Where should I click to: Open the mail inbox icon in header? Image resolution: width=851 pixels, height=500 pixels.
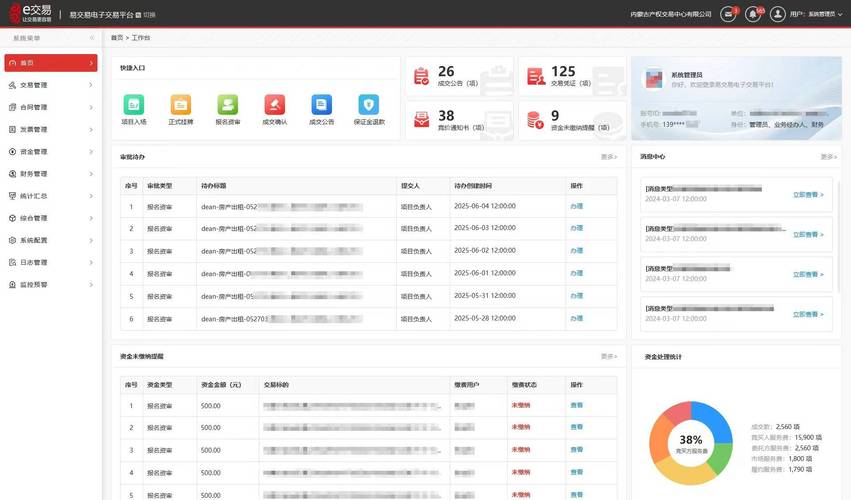pyautogui.click(x=728, y=14)
